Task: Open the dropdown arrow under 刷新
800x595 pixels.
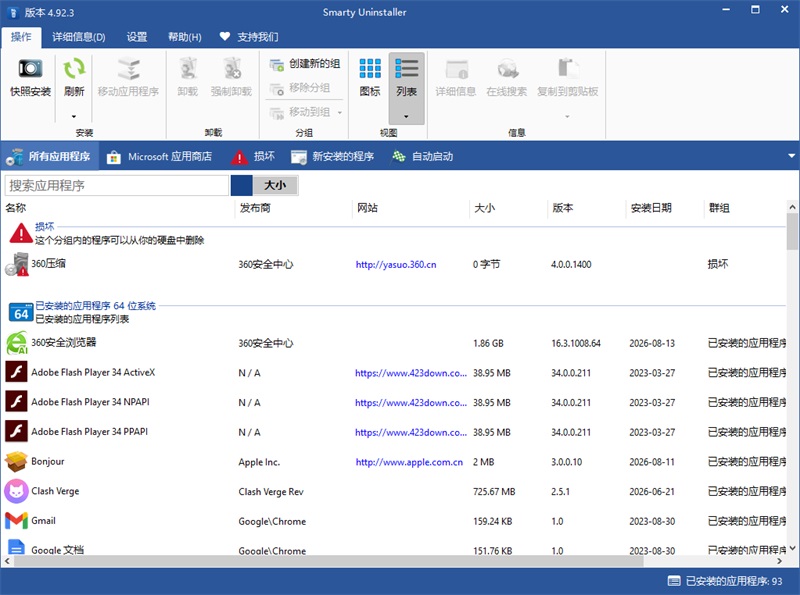Action: [74, 116]
